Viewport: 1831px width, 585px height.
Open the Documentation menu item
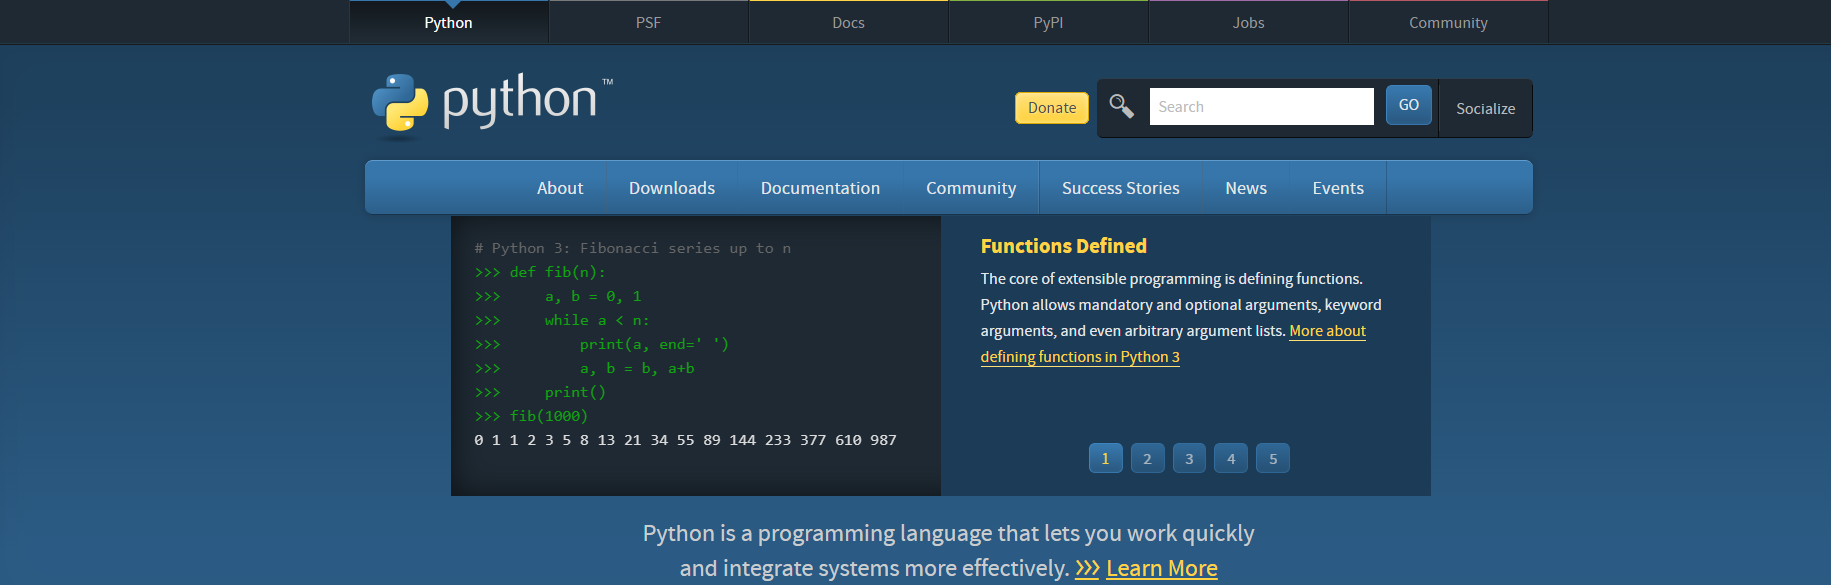[x=820, y=188]
